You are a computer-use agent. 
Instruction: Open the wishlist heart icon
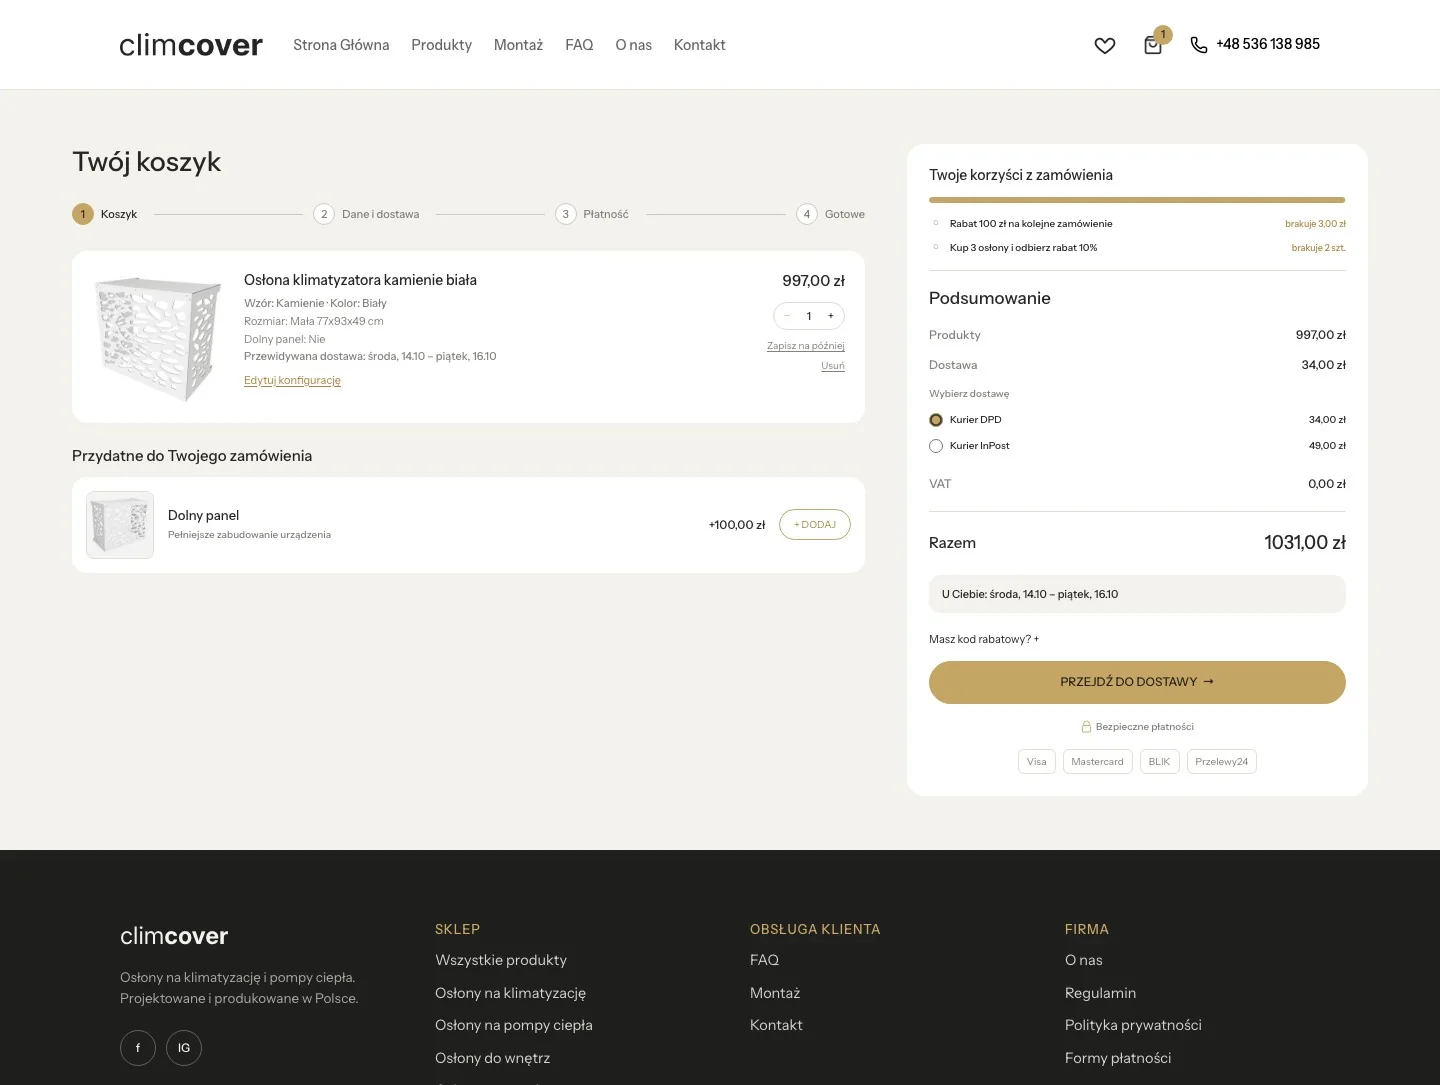click(x=1105, y=45)
